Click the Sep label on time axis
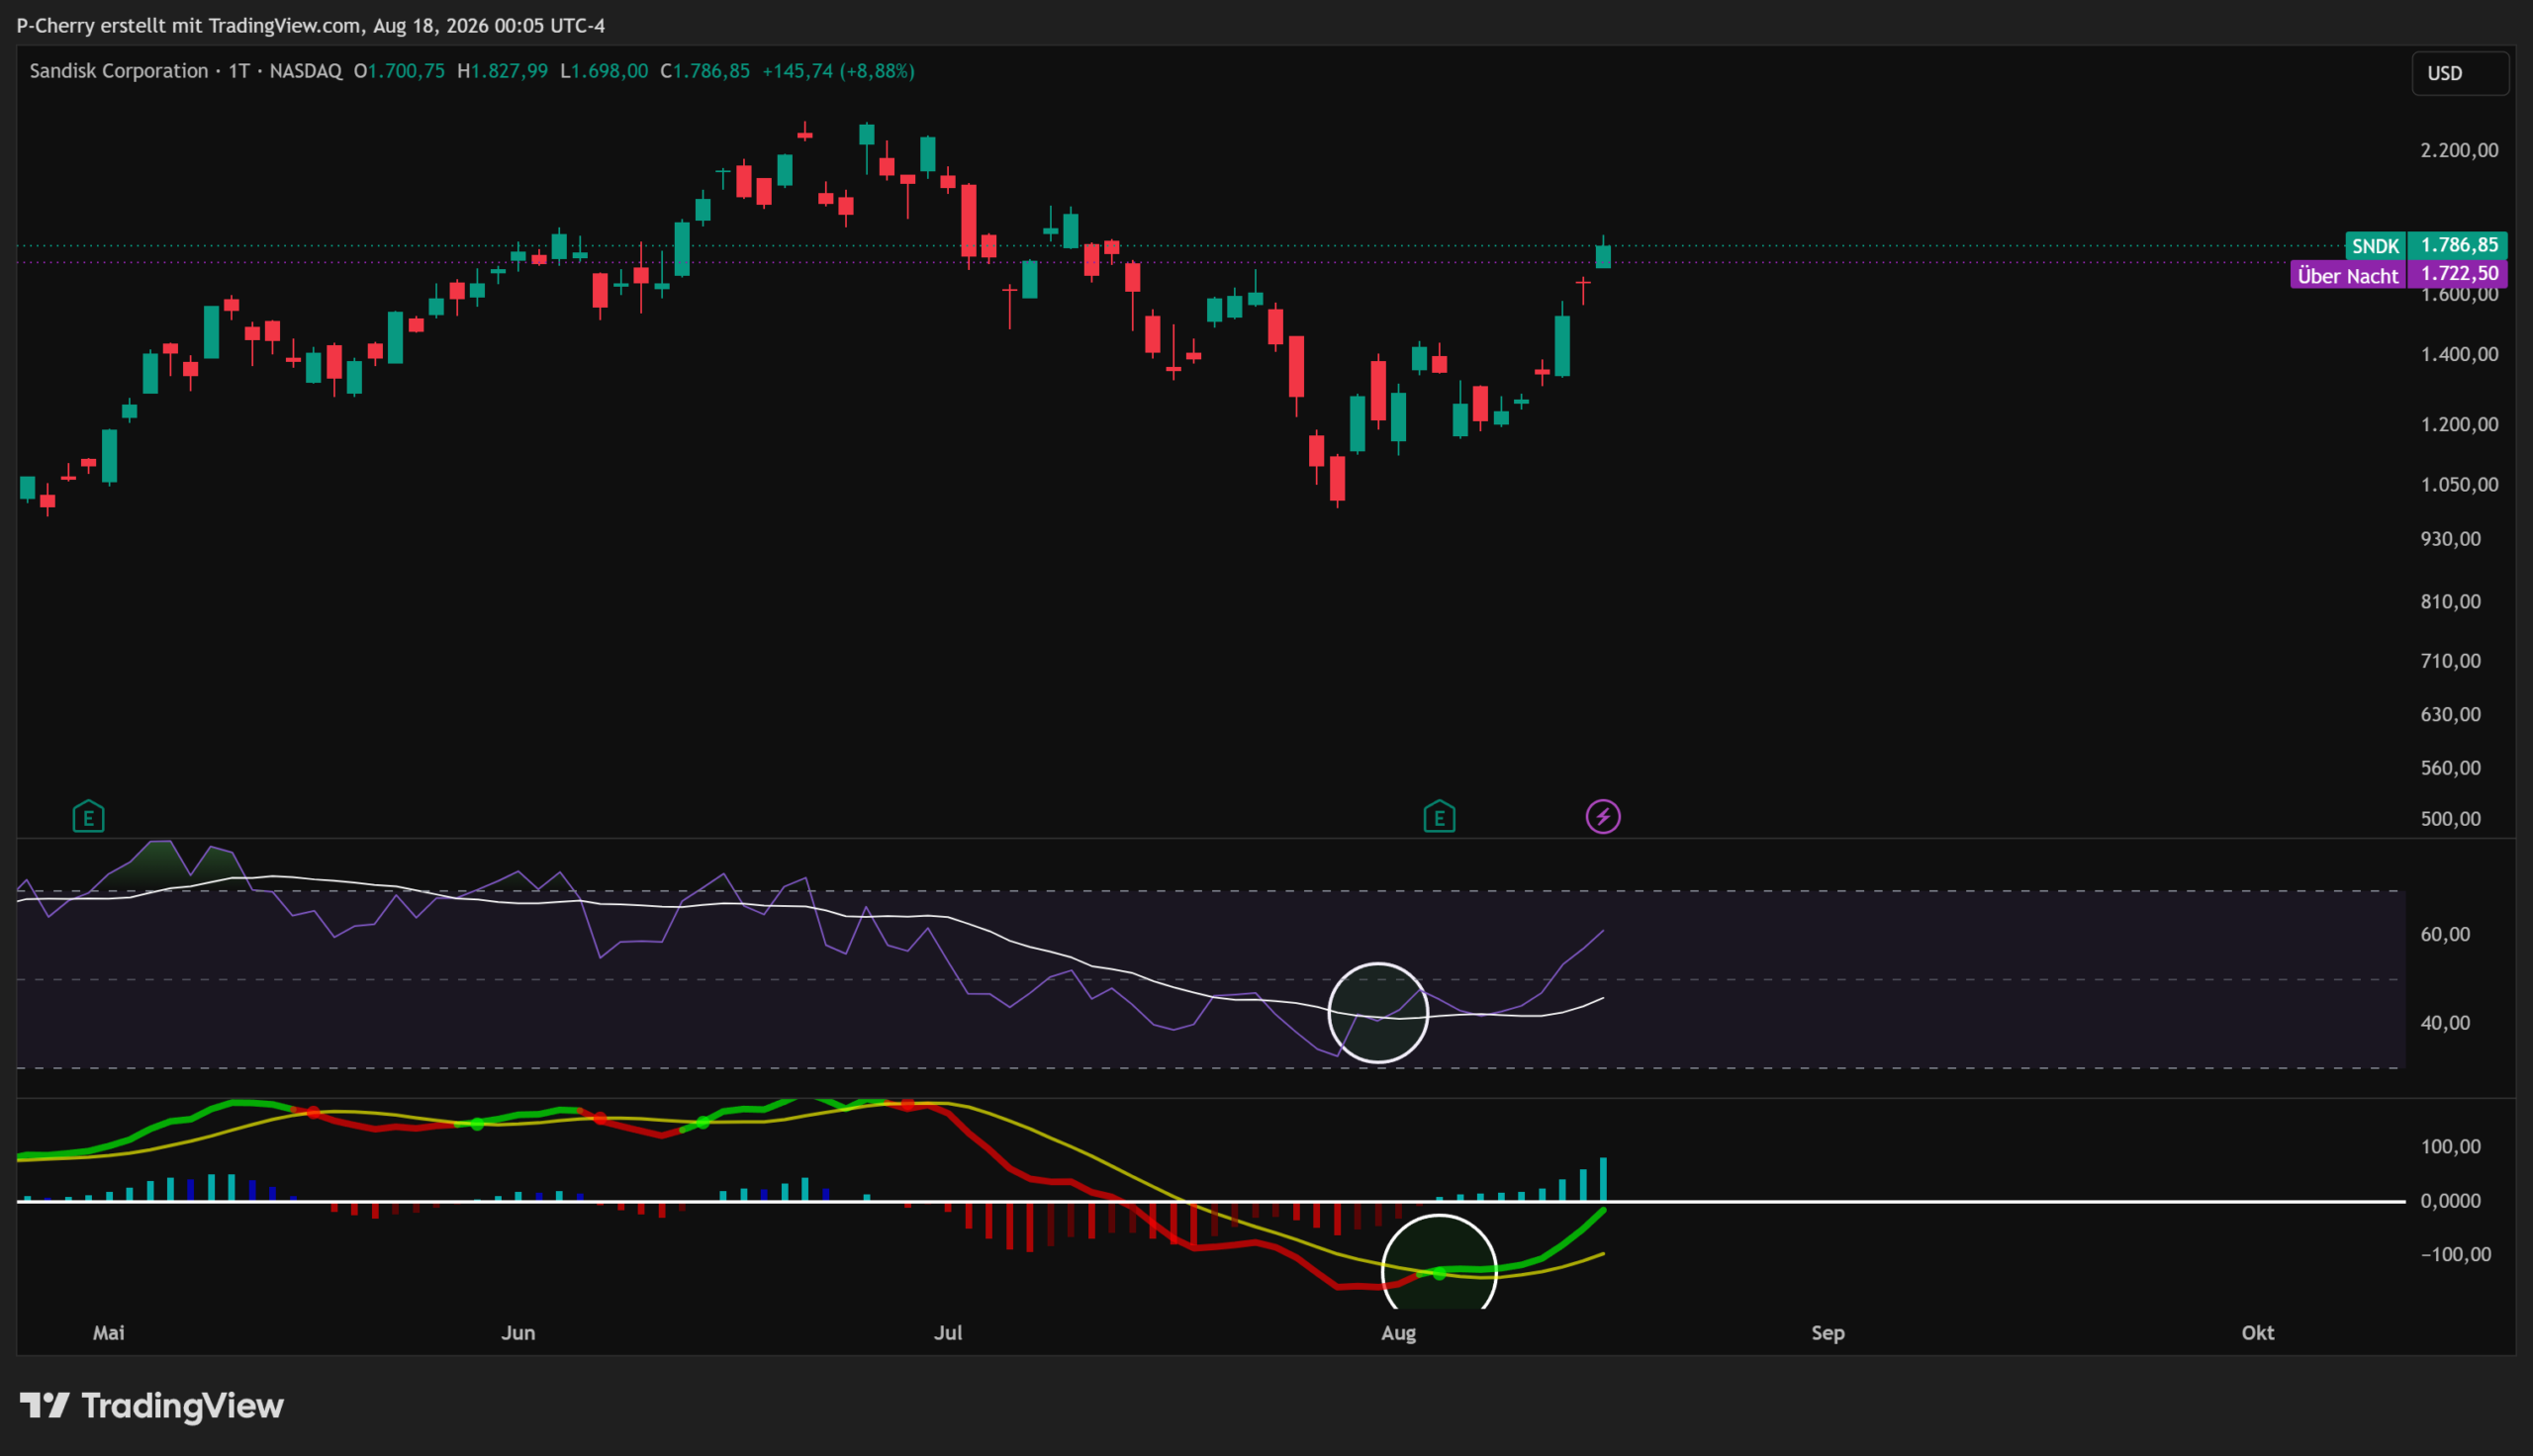This screenshot has height=1456, width=2533. [1828, 1333]
